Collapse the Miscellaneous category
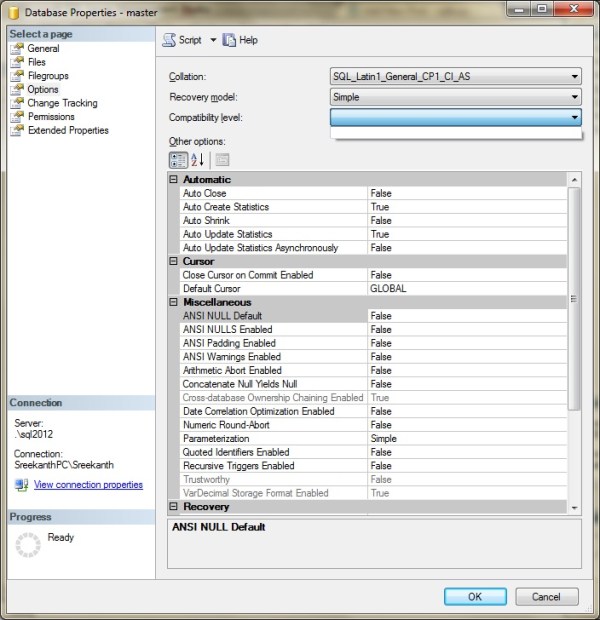 pos(174,302)
